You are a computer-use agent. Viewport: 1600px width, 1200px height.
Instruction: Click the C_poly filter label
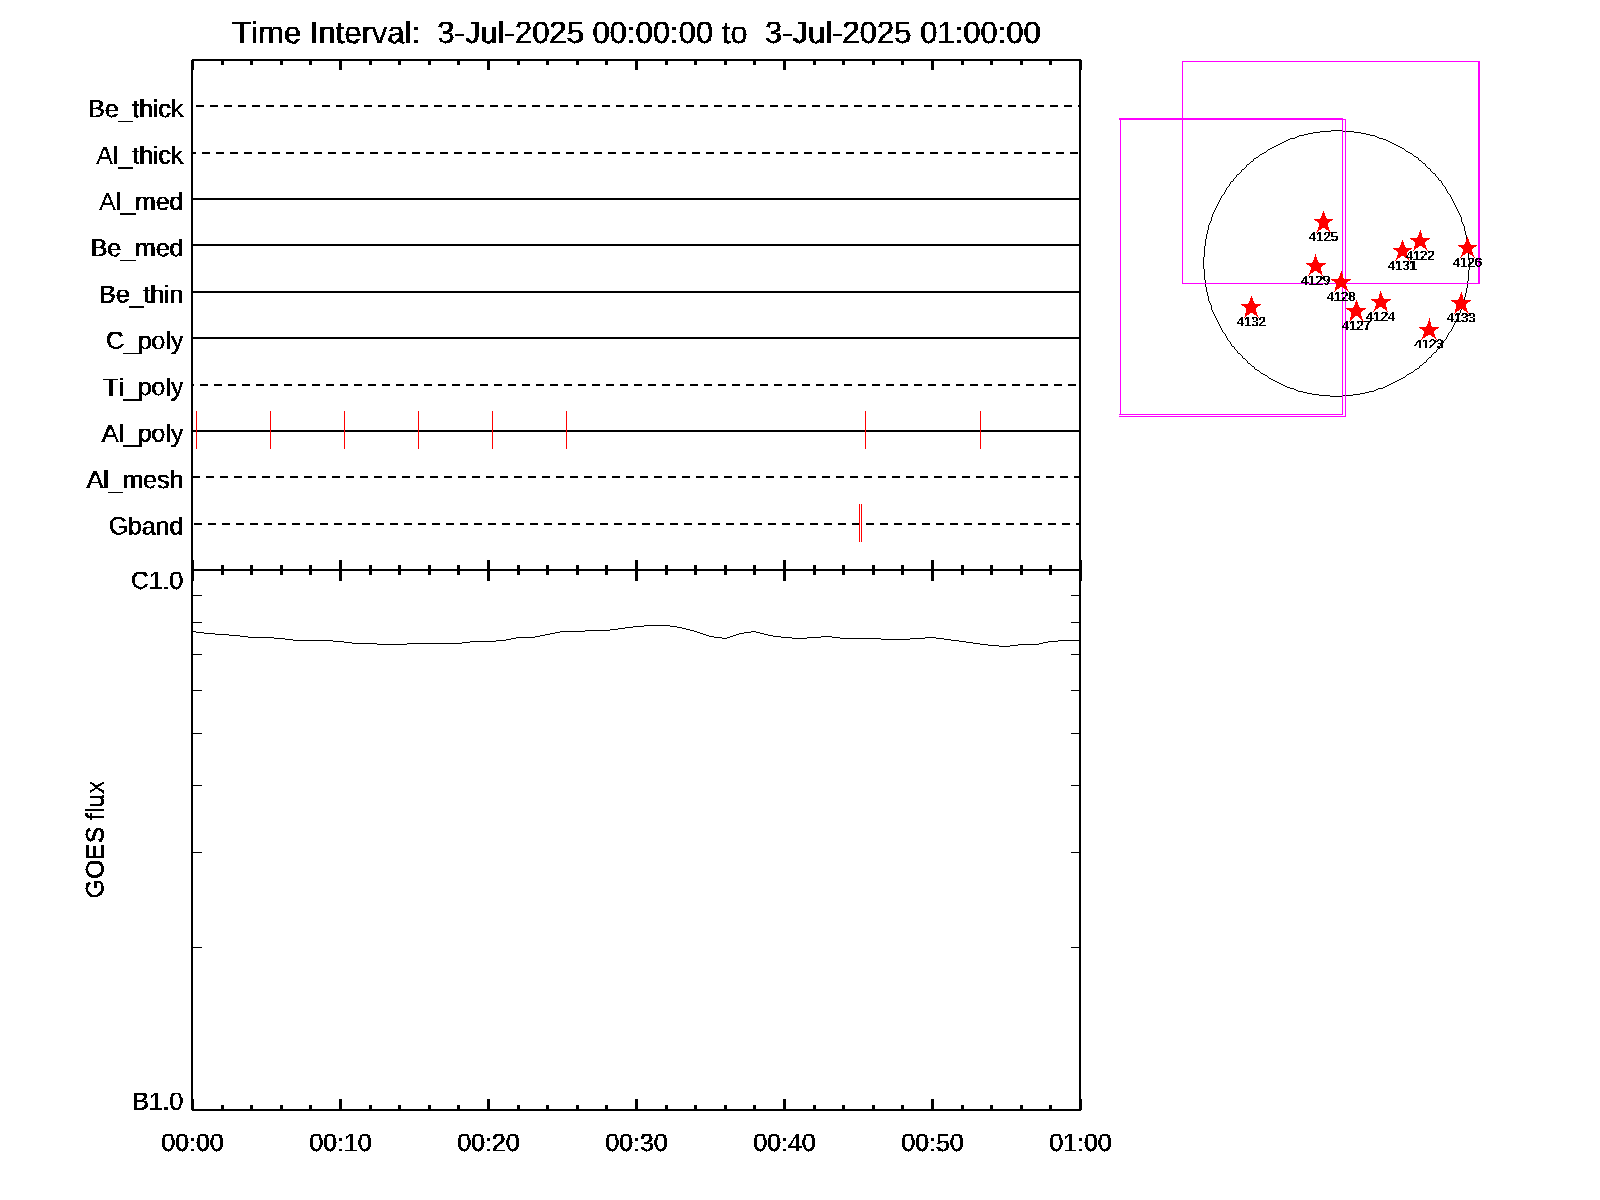144,341
